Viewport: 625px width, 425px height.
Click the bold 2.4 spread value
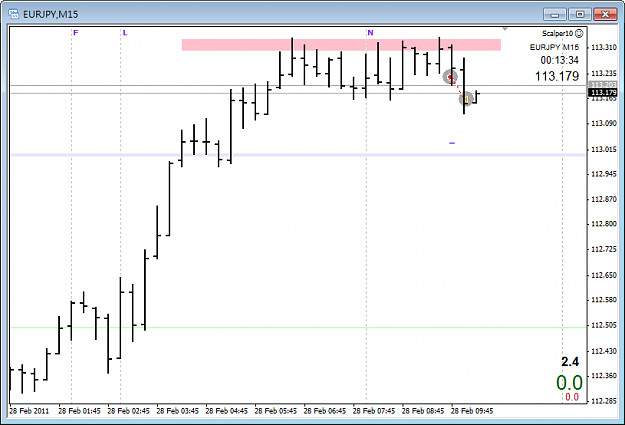(570, 362)
